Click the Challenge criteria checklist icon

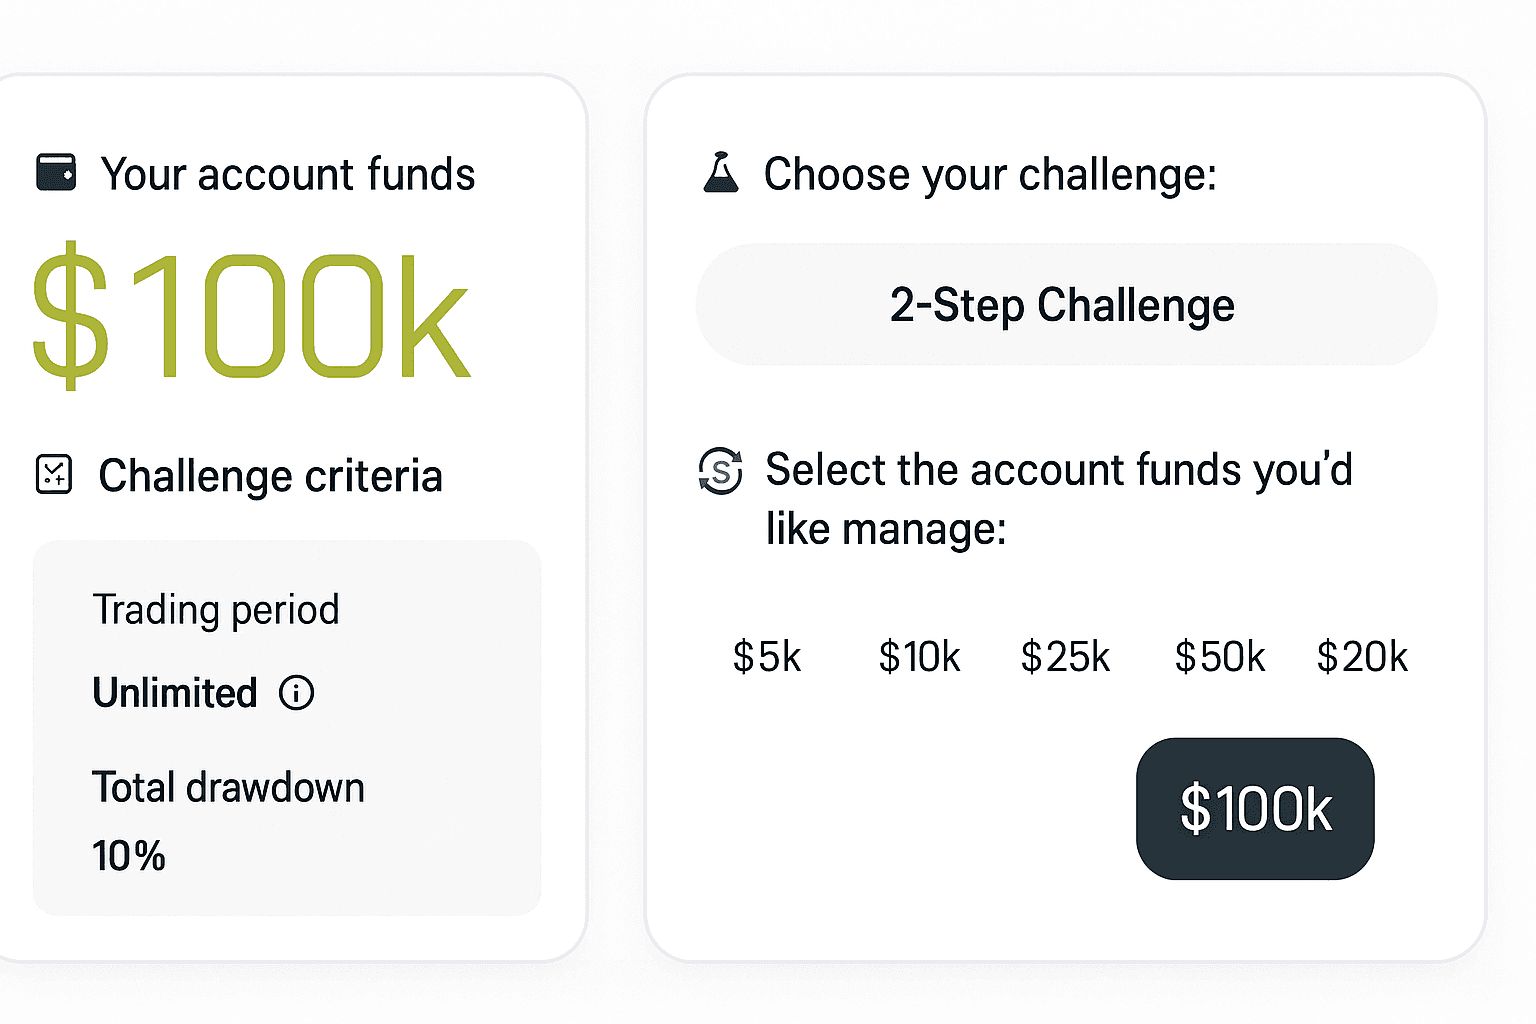(x=54, y=474)
